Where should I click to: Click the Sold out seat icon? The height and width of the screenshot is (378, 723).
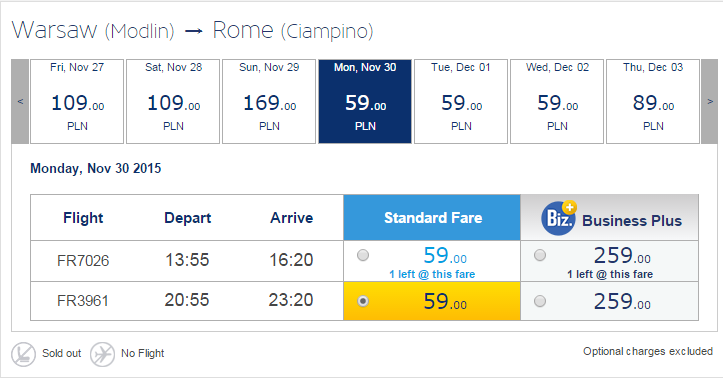tap(23, 354)
